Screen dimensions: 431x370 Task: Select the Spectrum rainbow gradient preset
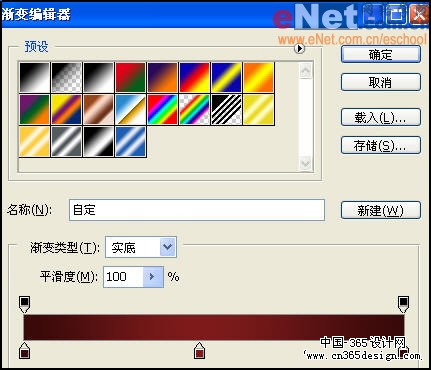162,109
